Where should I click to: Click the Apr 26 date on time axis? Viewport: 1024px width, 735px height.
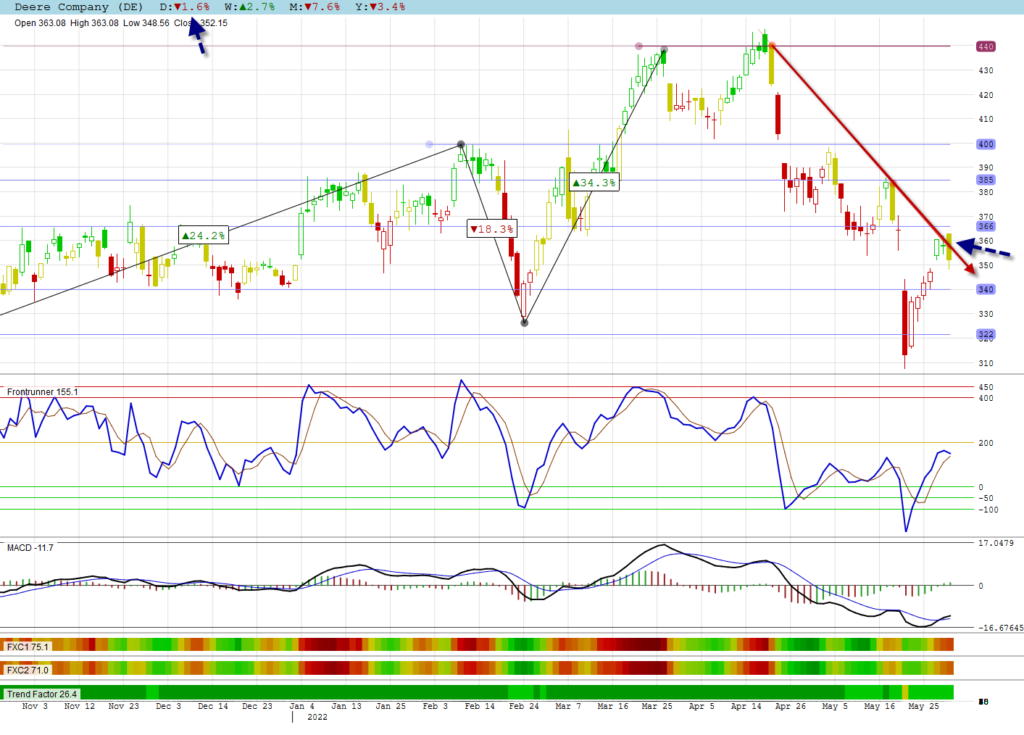tap(790, 706)
